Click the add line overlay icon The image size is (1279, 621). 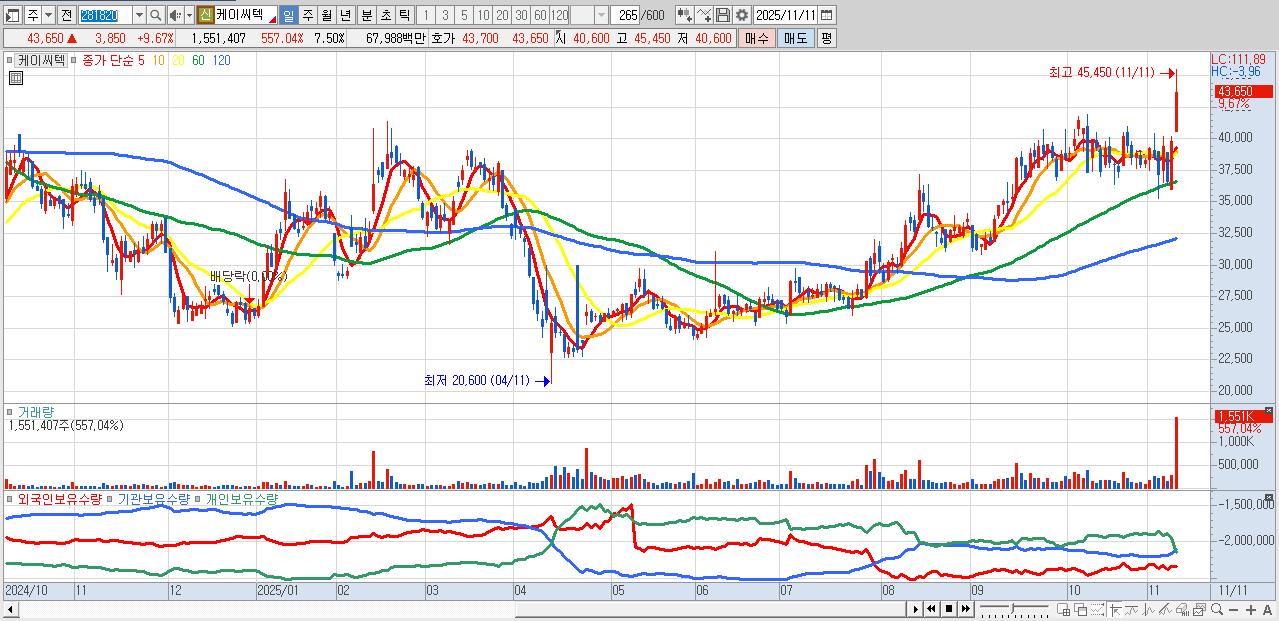[704, 15]
